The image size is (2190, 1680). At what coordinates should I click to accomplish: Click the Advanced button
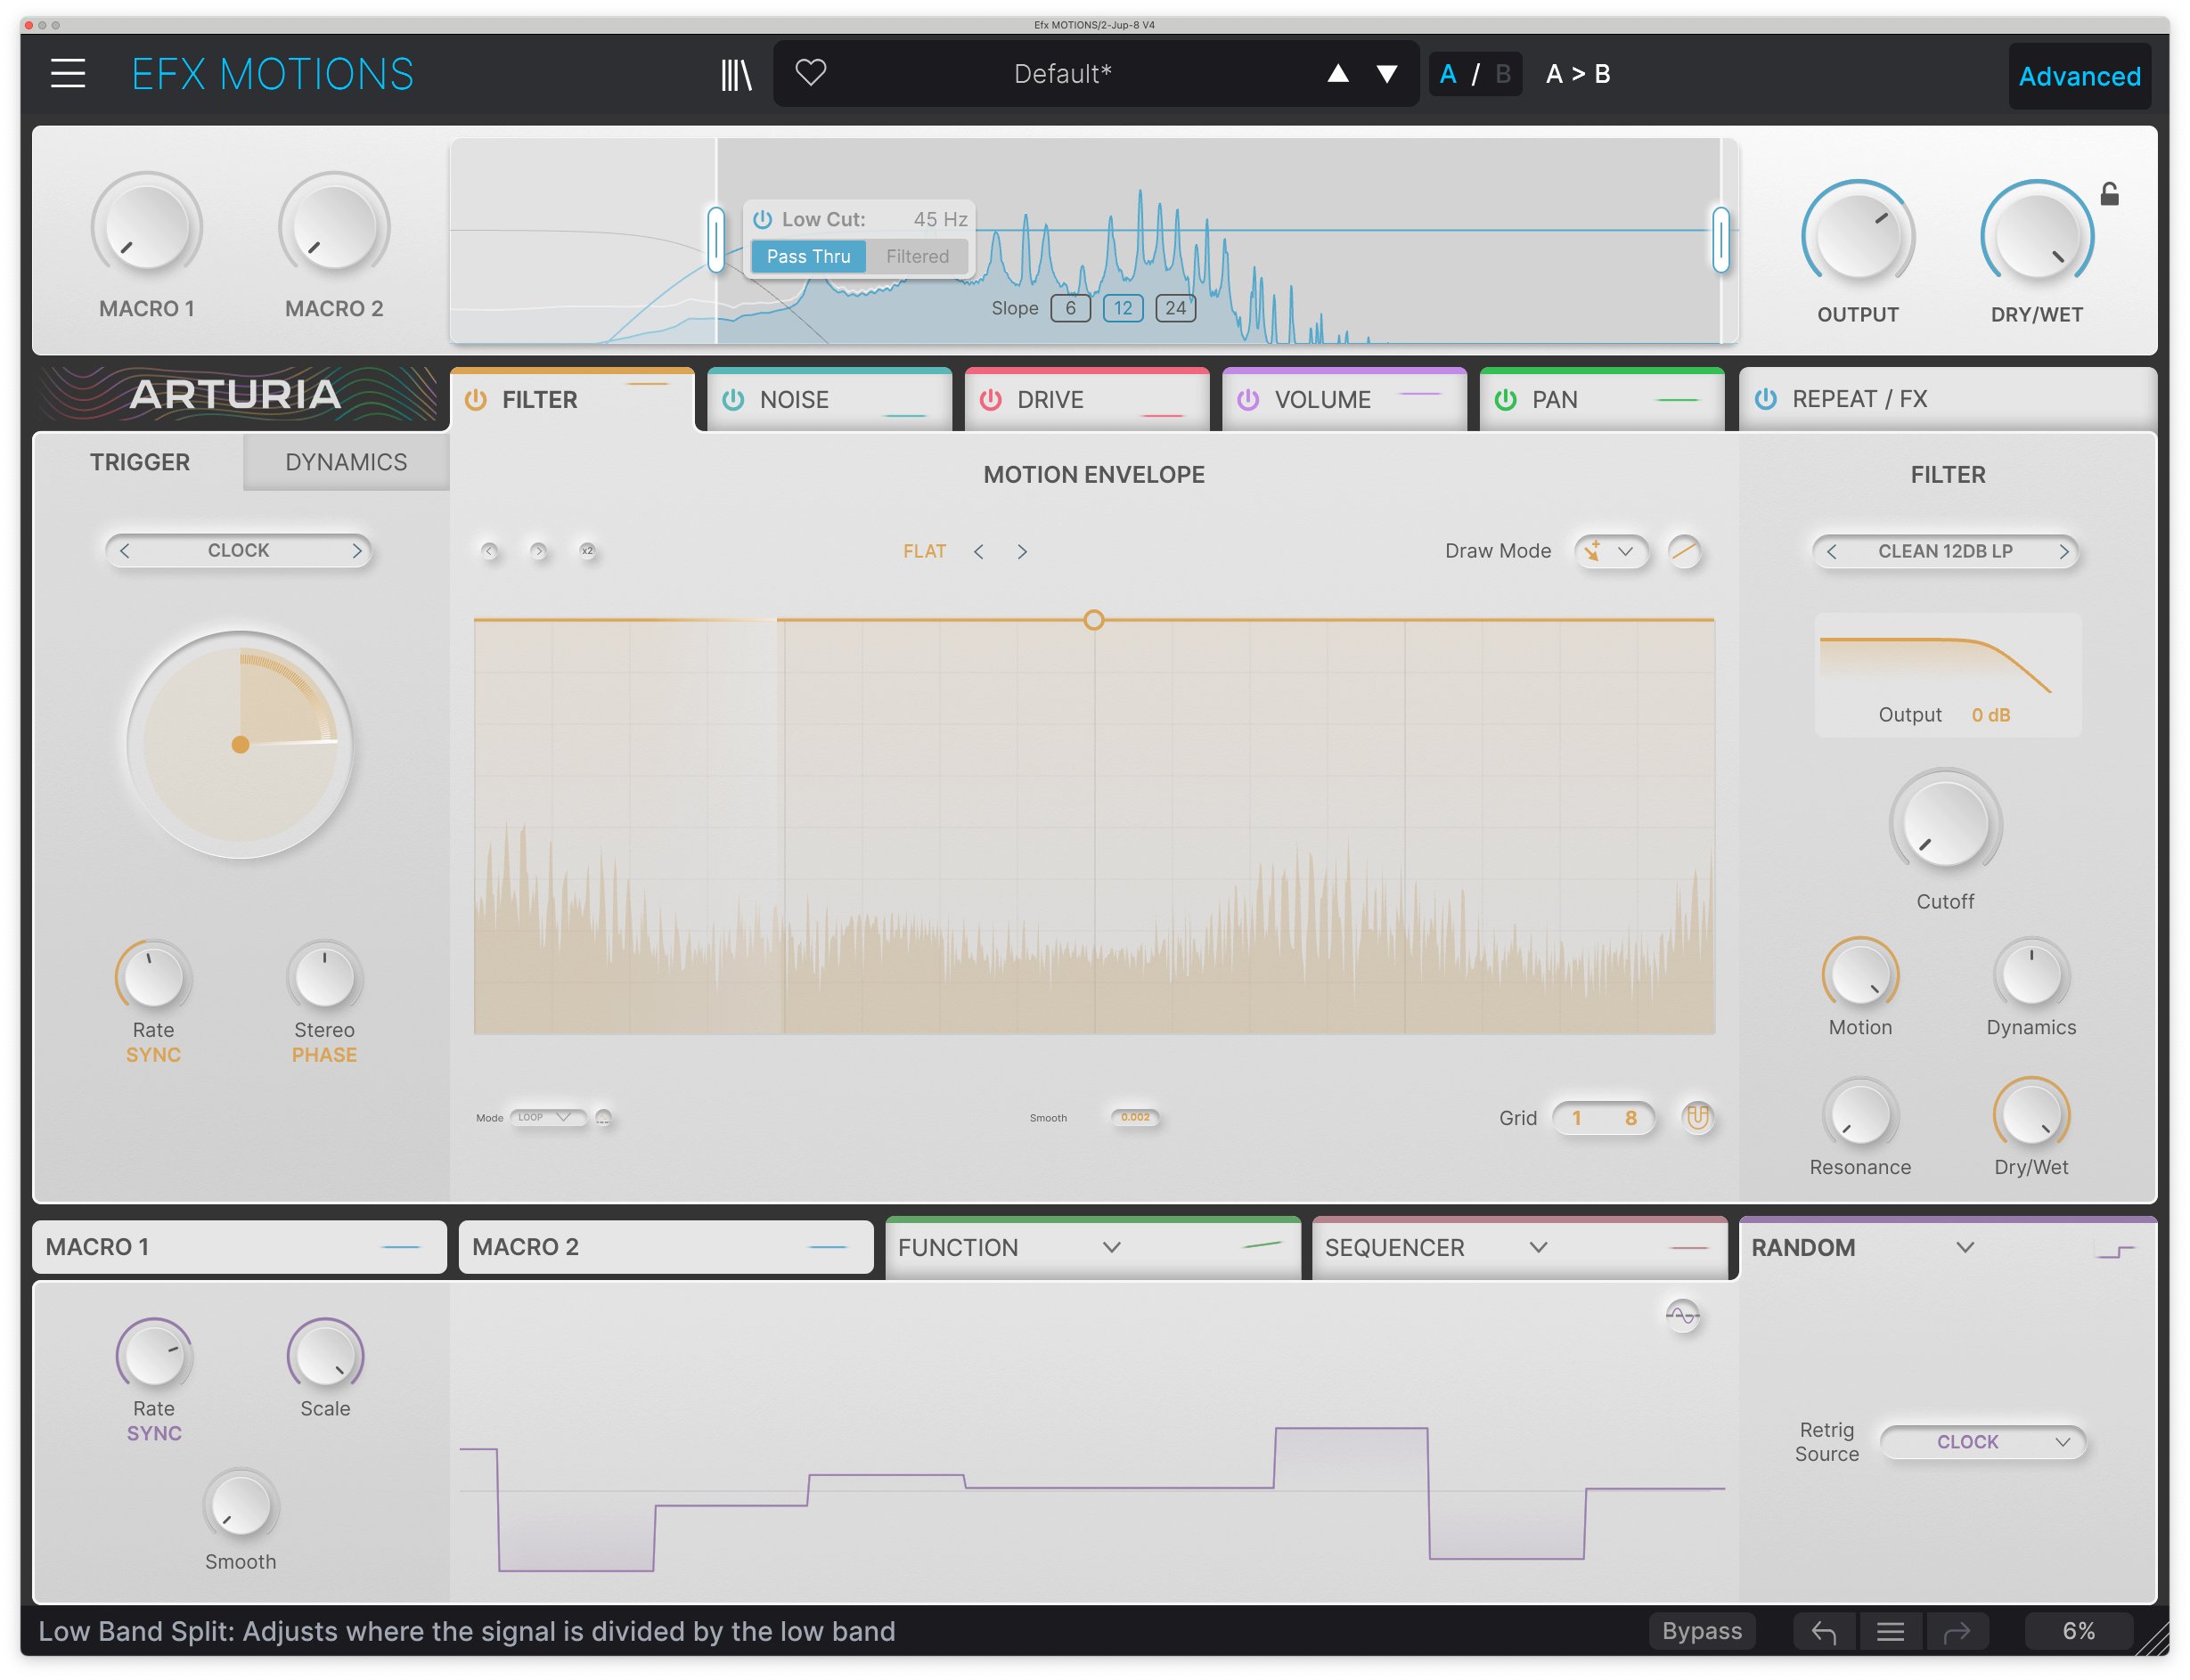point(2079,75)
